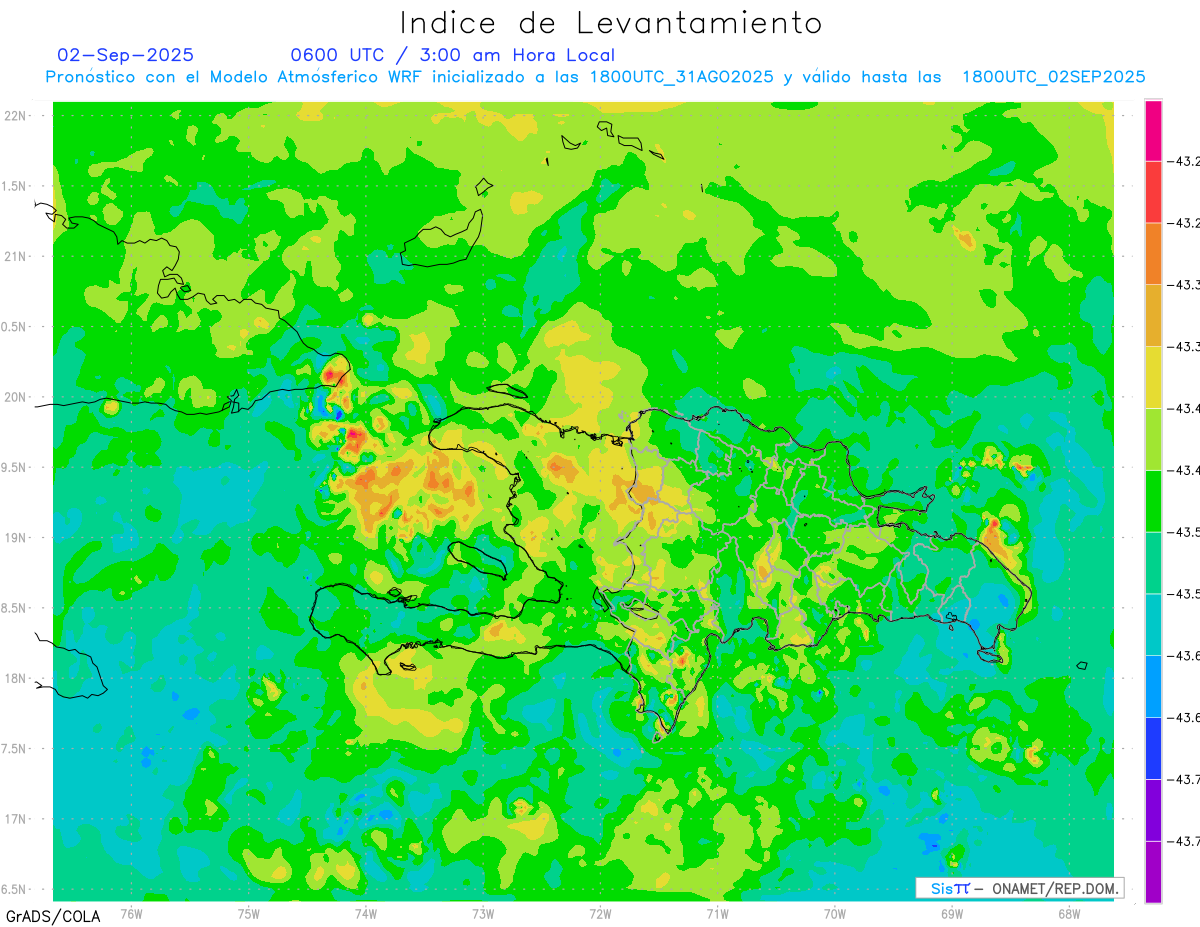The width and height of the screenshot is (1200, 927).
Task: Choose the gold-amber legend swatch
Action: tap(1153, 315)
